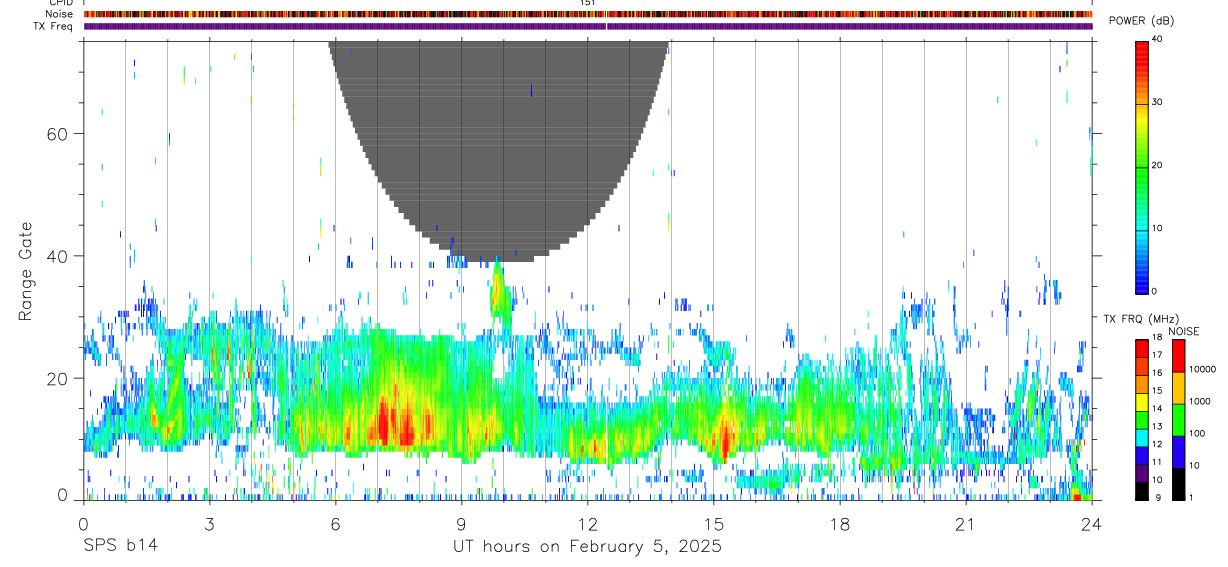The image size is (1228, 567).
Task: Pick the black 9 MHz TX FRQ swatch
Action: (x=1142, y=492)
